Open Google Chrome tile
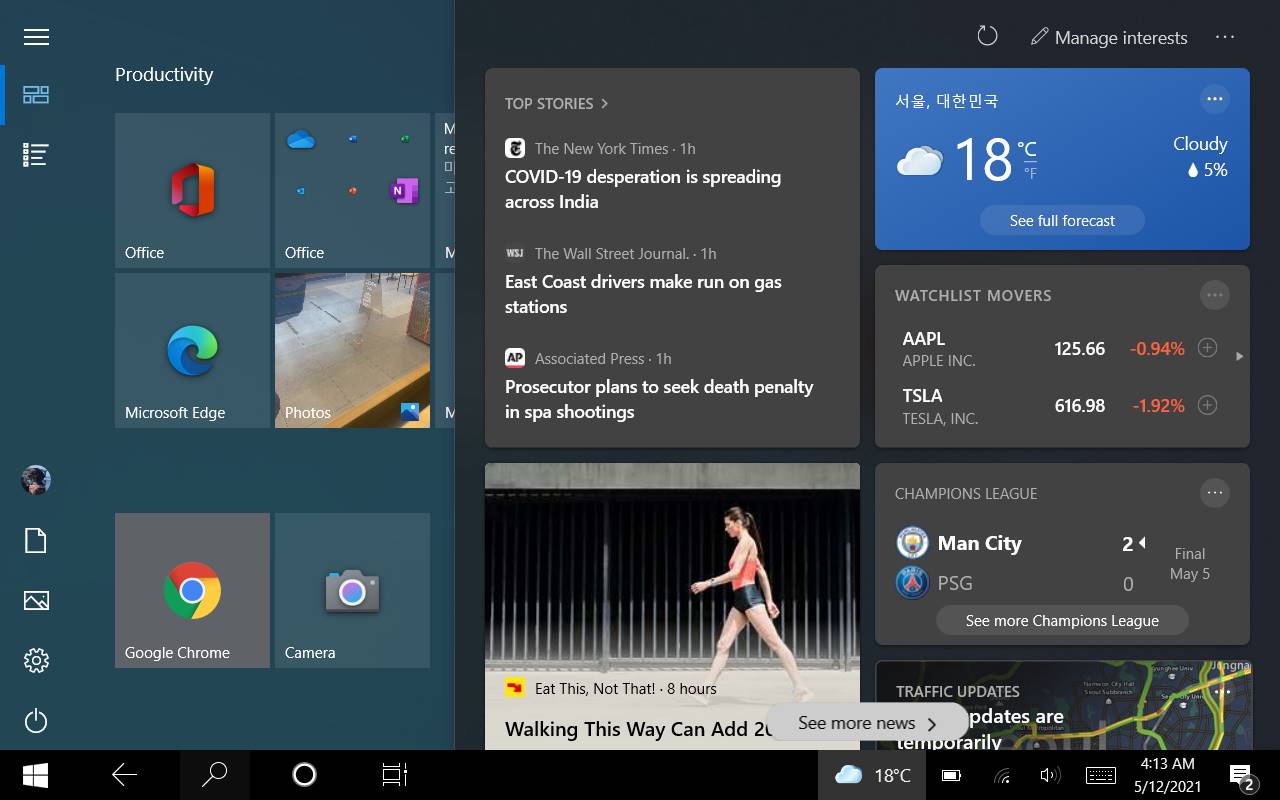 [x=192, y=590]
